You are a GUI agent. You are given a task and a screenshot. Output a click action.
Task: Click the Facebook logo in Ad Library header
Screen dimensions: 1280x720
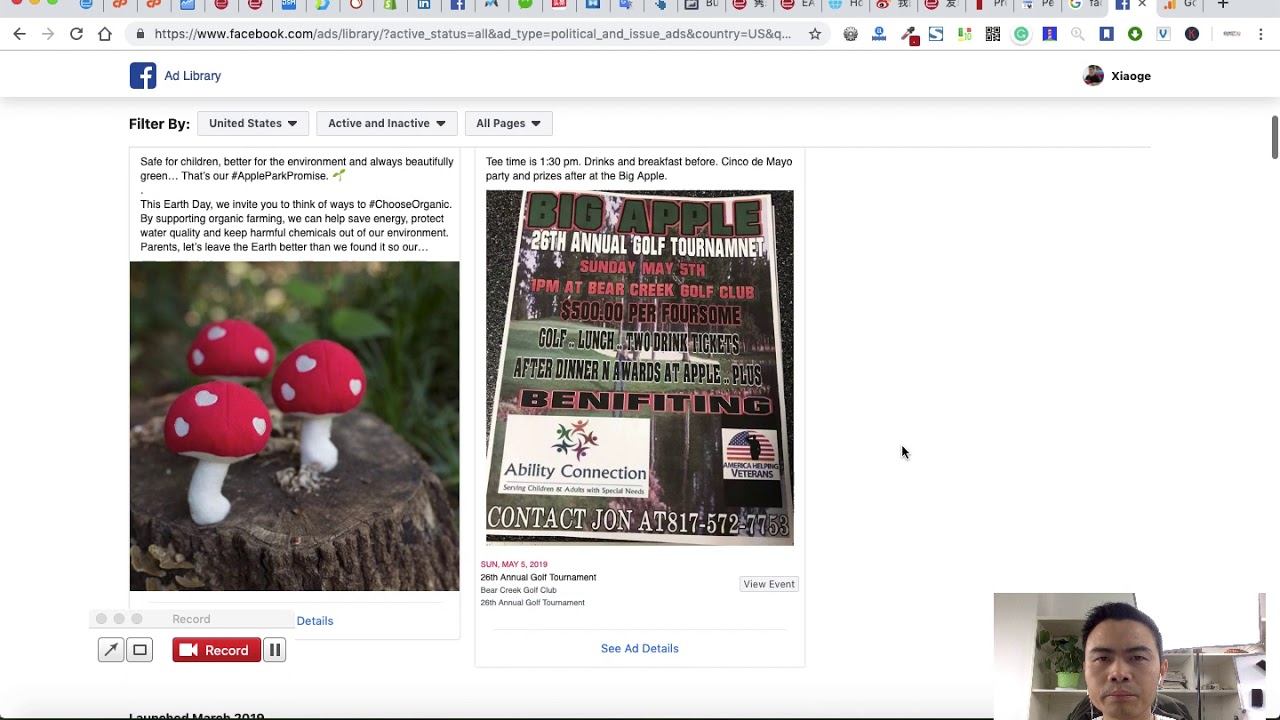coord(143,76)
